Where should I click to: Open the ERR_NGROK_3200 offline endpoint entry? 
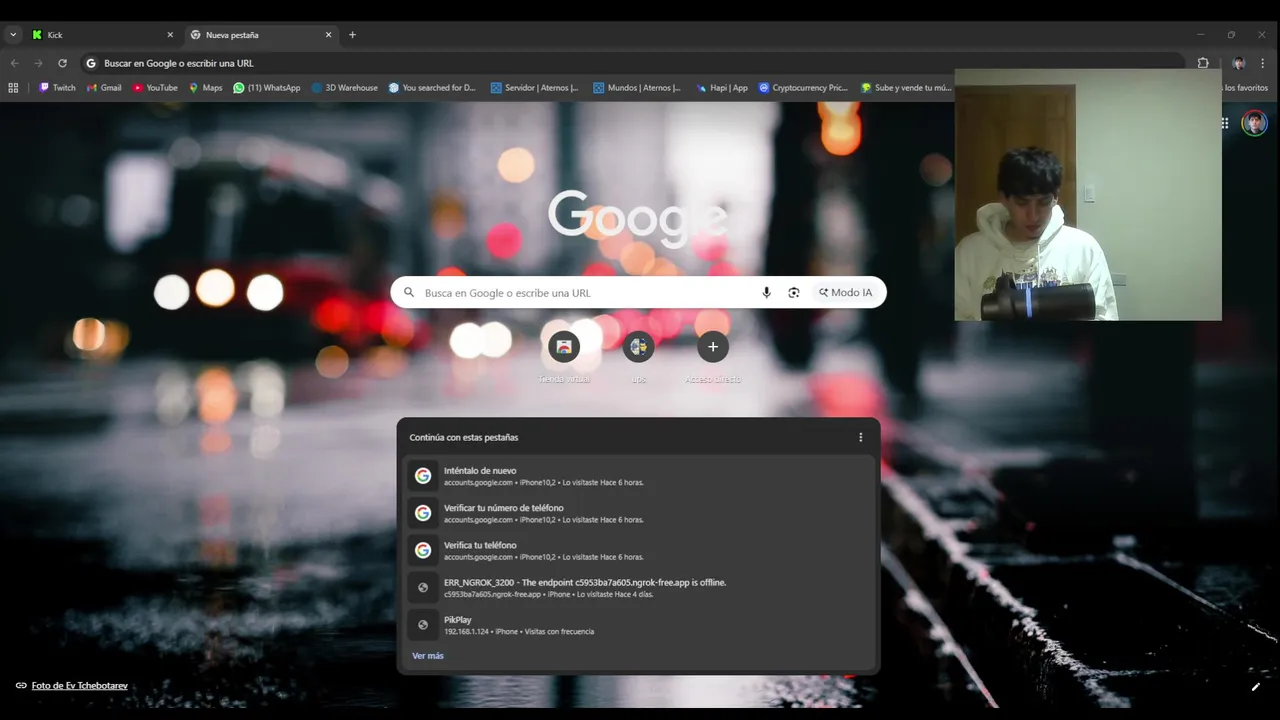640,588
